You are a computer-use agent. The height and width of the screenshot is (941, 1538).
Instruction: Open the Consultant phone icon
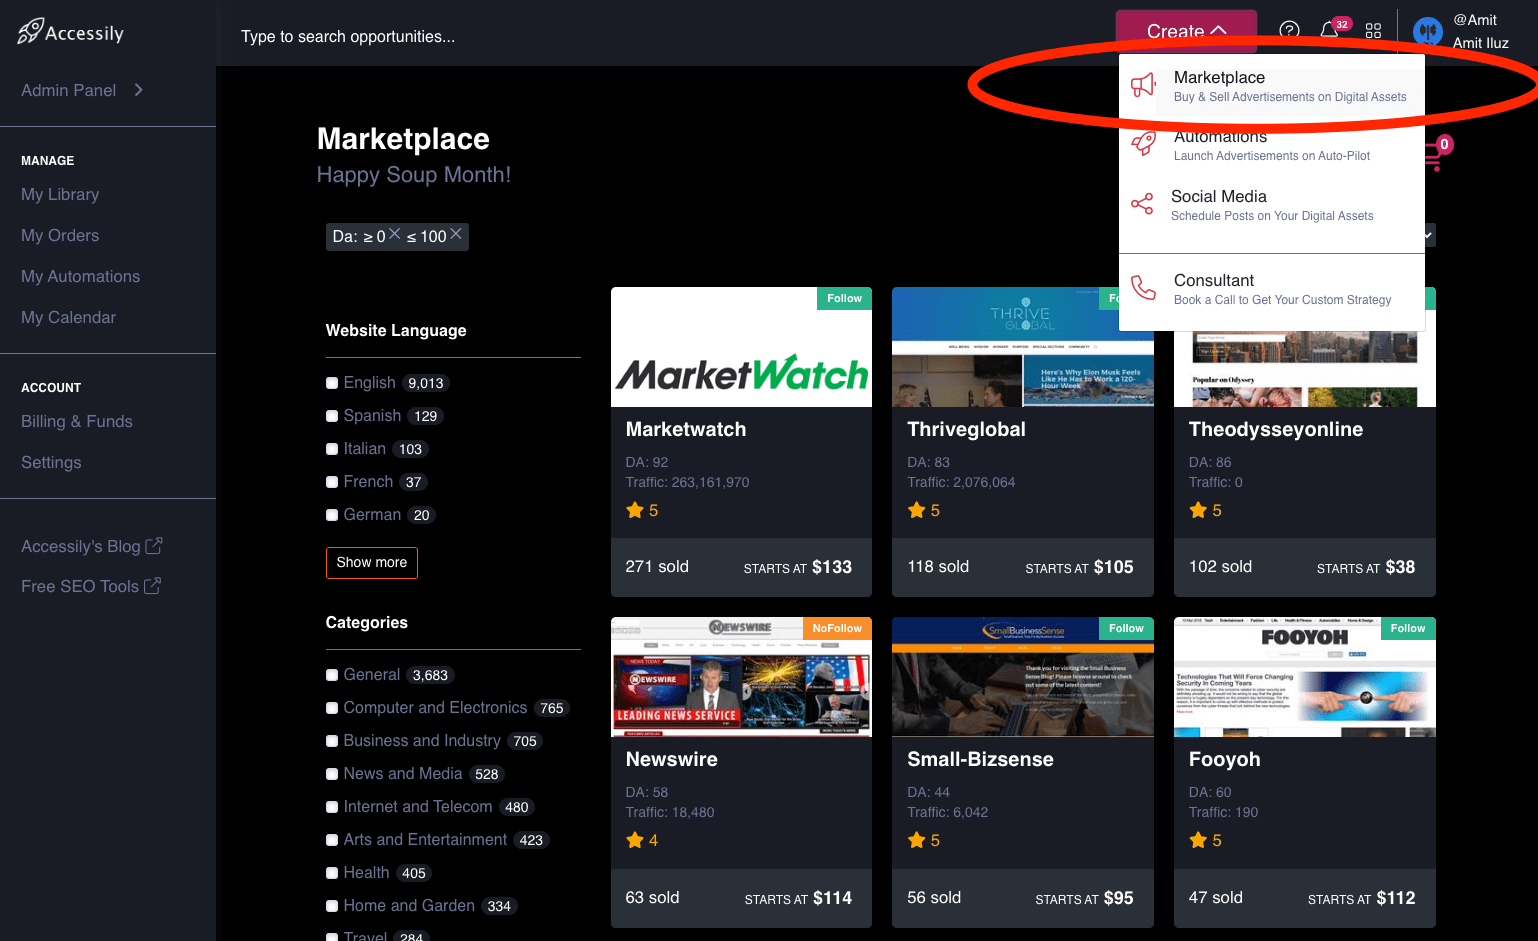click(1143, 288)
